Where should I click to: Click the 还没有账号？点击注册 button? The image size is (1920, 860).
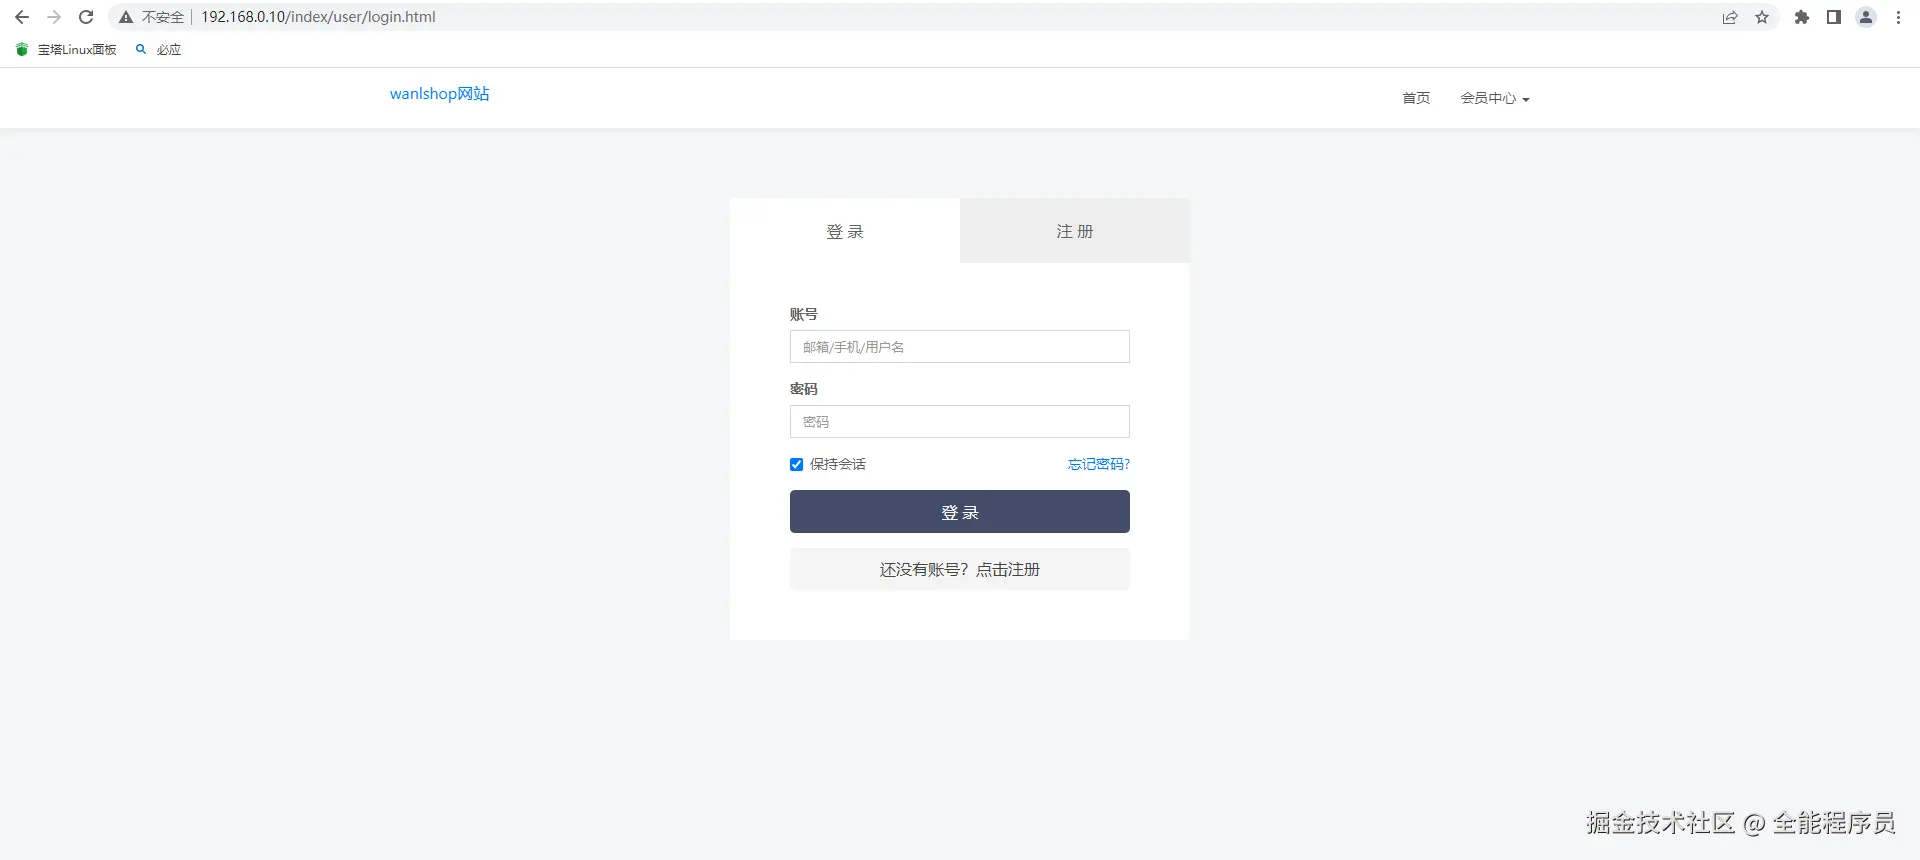960,569
